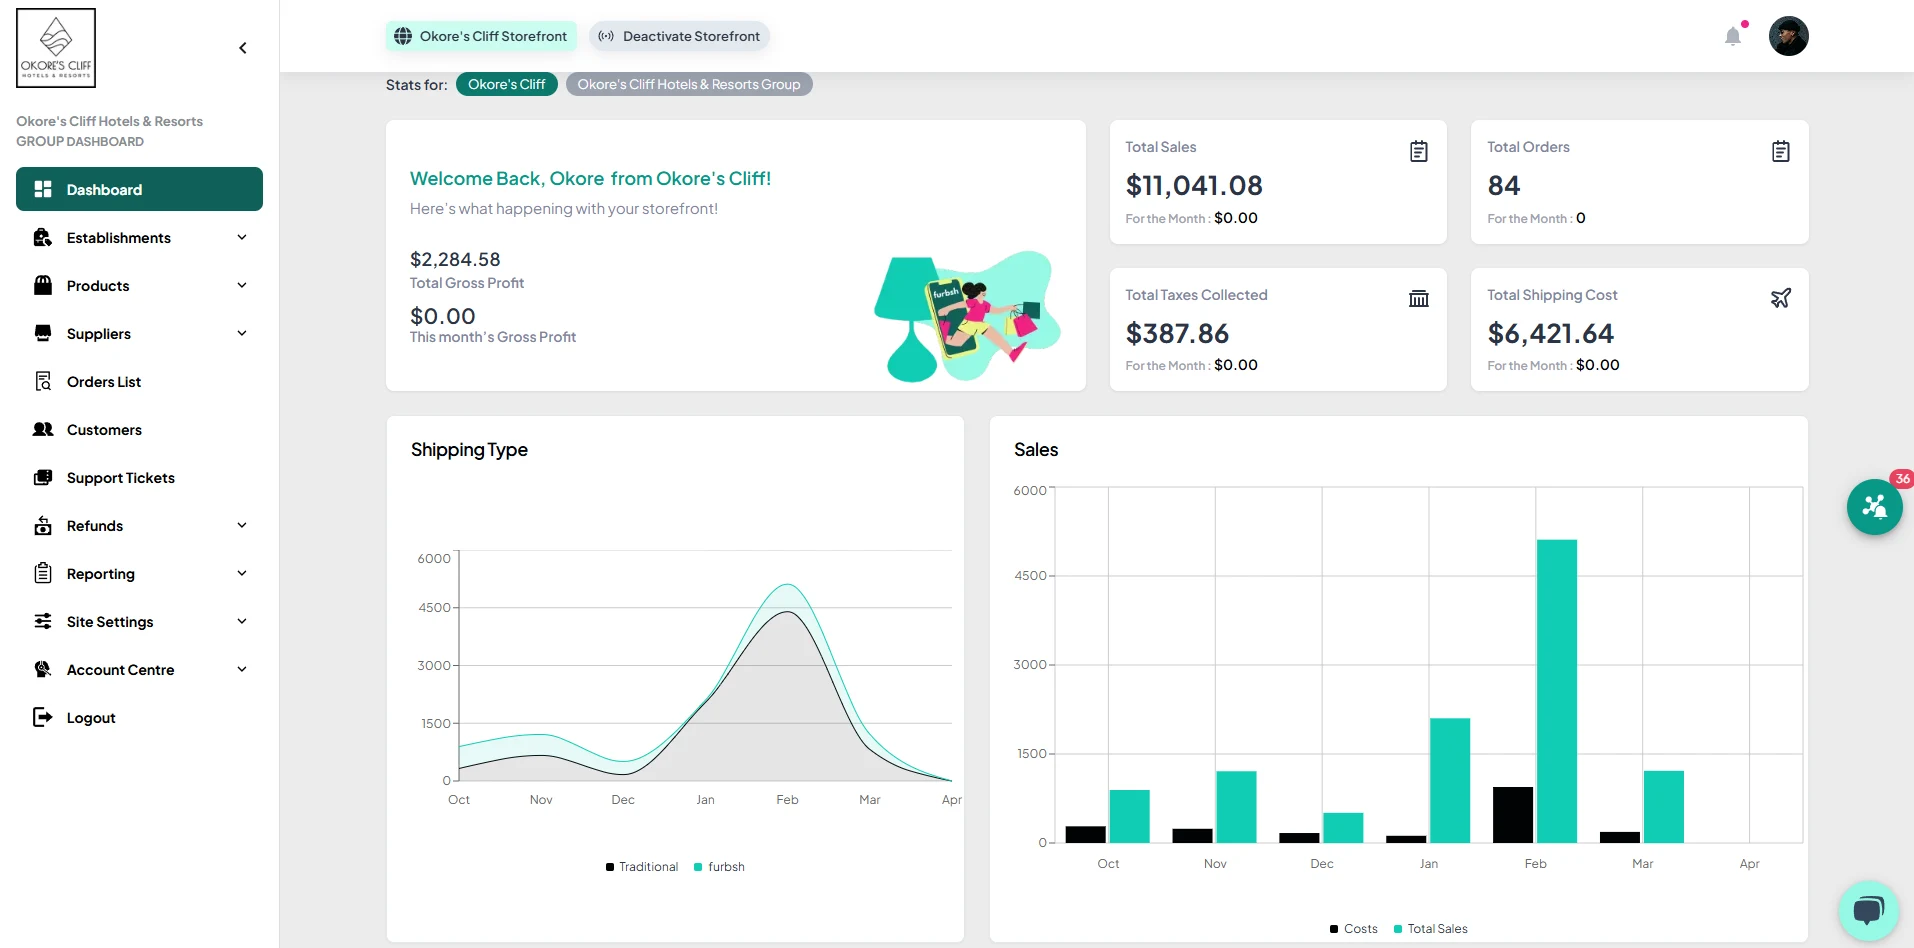Open Okore's Cliff Storefront link
The image size is (1914, 948).
click(481, 36)
